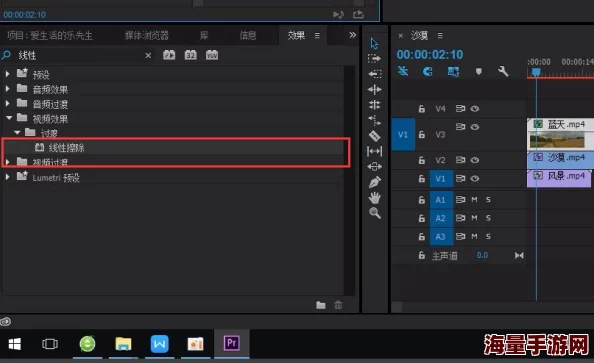Image resolution: width=594 pixels, height=363 pixels.
Task: Expand the 视频过渡 folder
Action: pos(7,162)
